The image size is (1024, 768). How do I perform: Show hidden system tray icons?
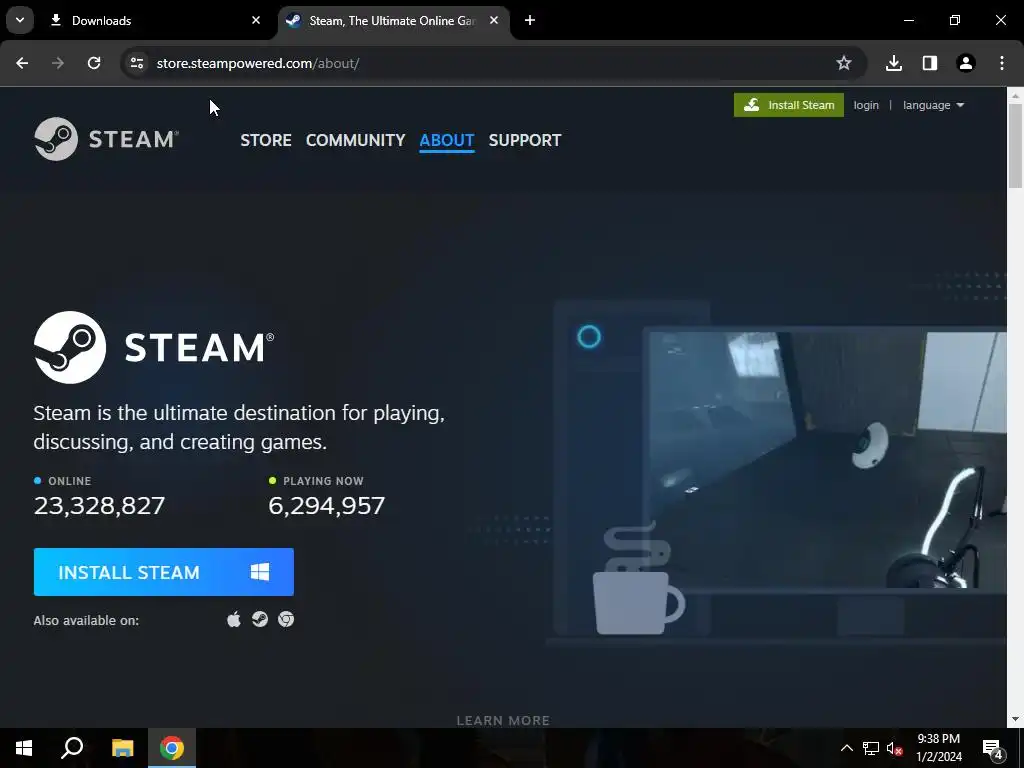(x=846, y=748)
